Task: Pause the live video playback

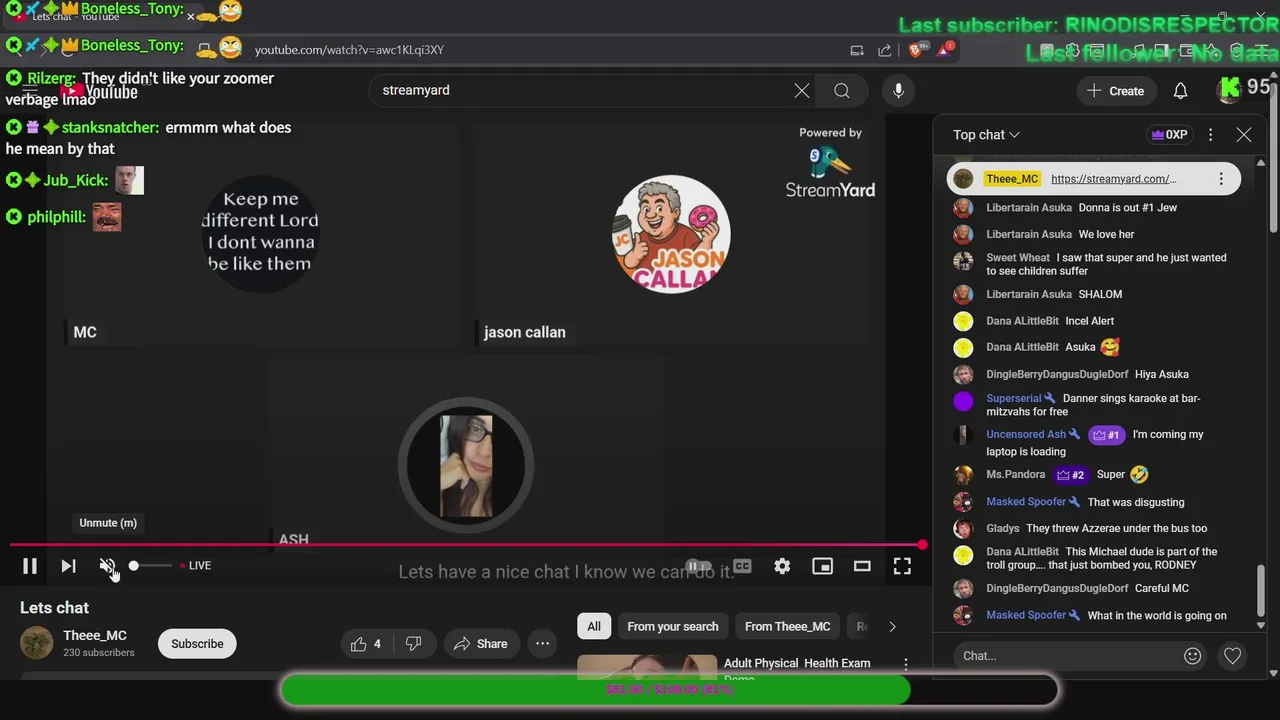Action: point(30,566)
